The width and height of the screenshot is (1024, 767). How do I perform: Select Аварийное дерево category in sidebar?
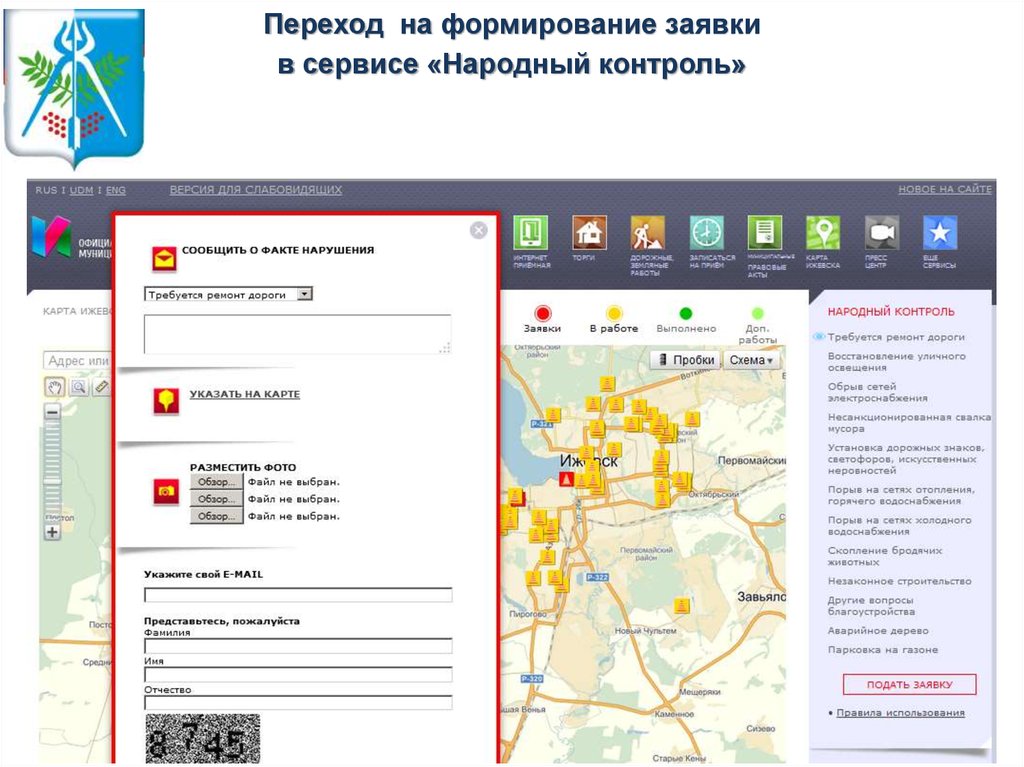tap(877, 631)
